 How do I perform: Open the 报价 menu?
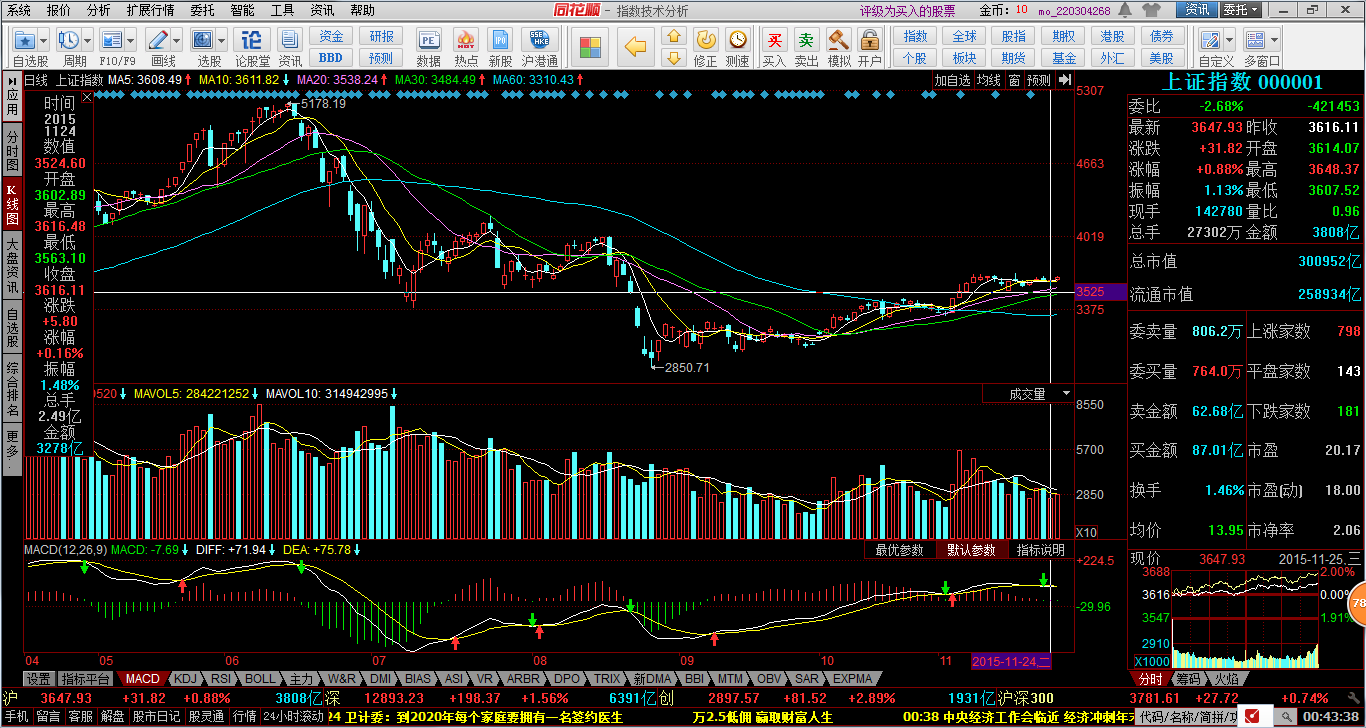pos(59,10)
